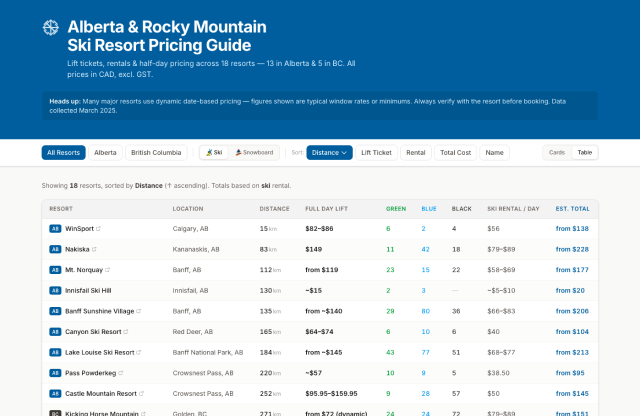Click the 'Red Deer, AB' location cell
Viewport: 640px width, 416px height.
point(193,331)
